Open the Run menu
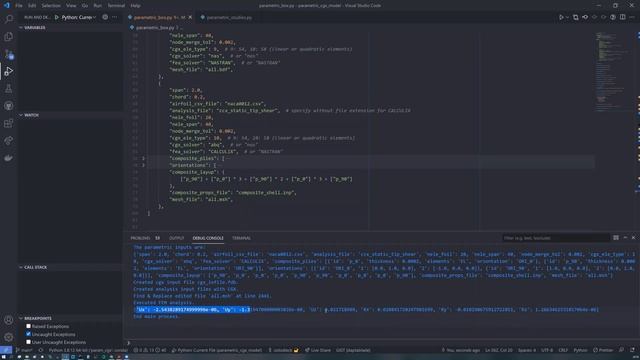This screenshot has height=360, width=640. click(98, 6)
